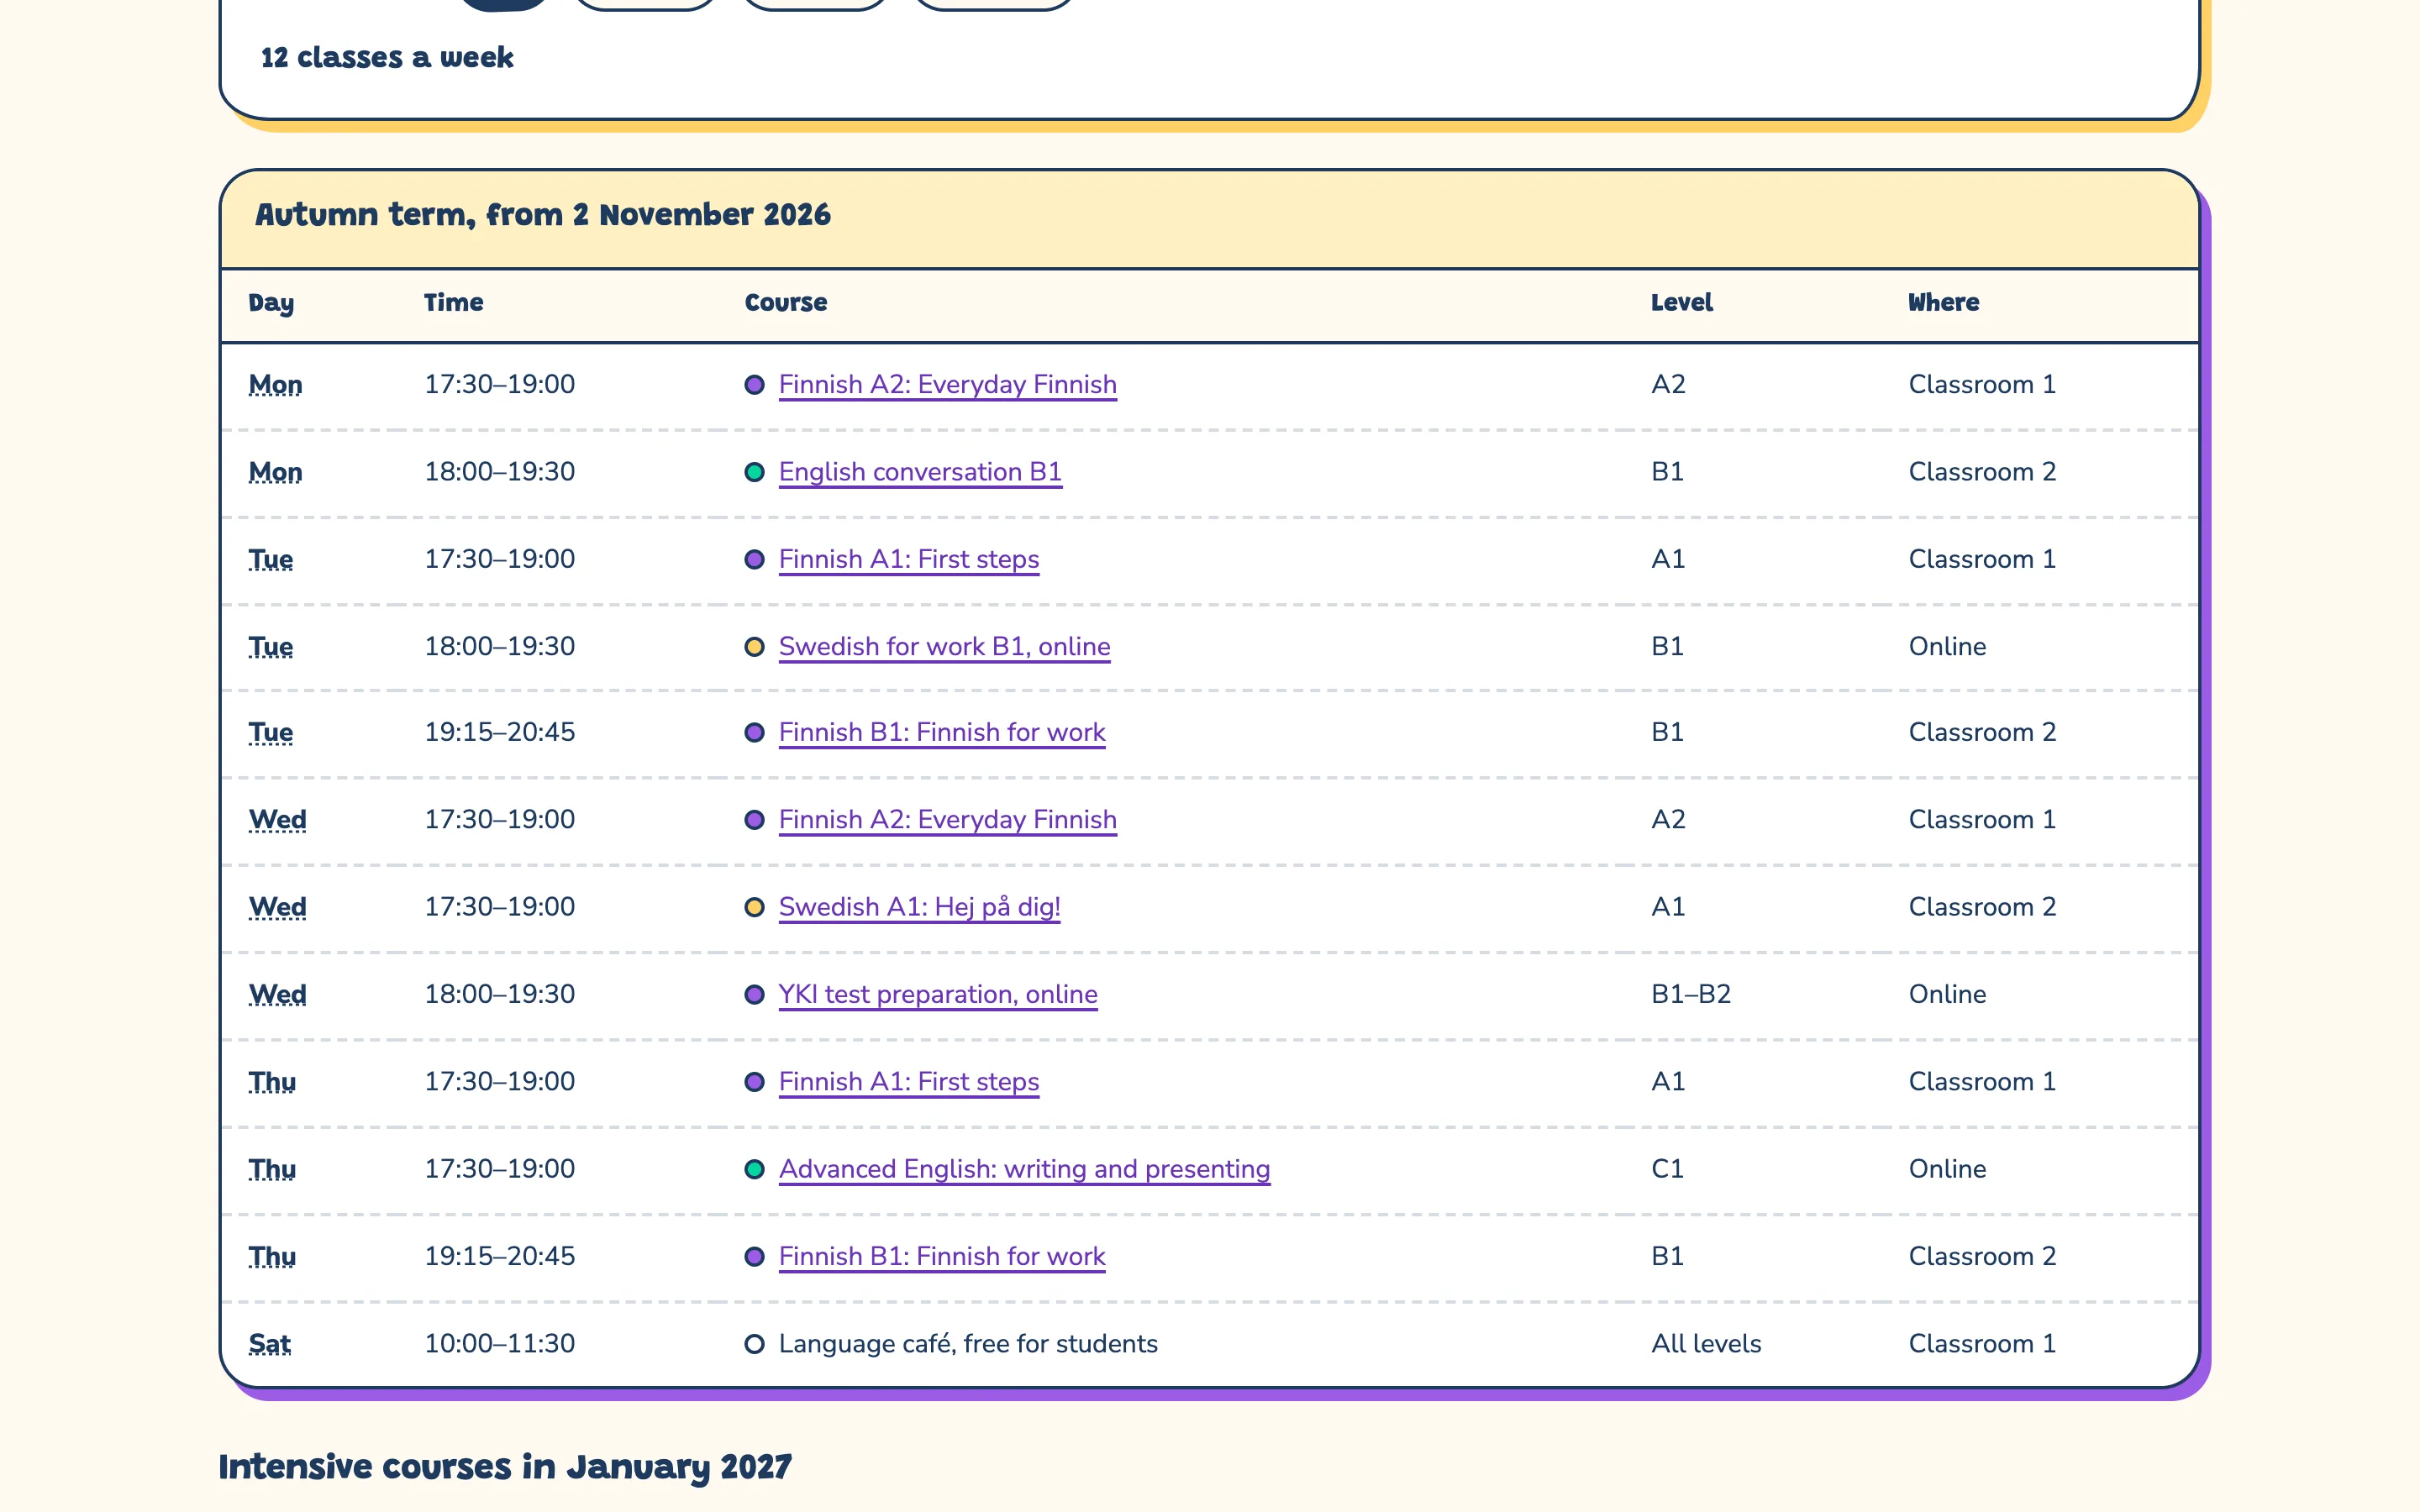The height and width of the screenshot is (1512, 2420).
Task: Click the 'Day' column header
Action: point(271,302)
